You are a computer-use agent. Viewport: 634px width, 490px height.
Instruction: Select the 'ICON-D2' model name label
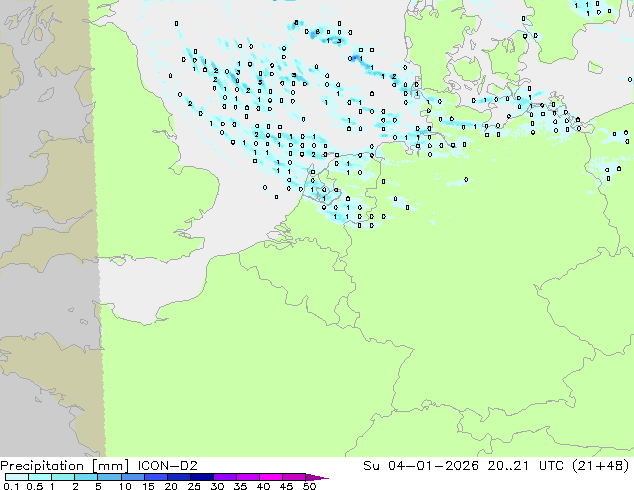tap(167, 466)
